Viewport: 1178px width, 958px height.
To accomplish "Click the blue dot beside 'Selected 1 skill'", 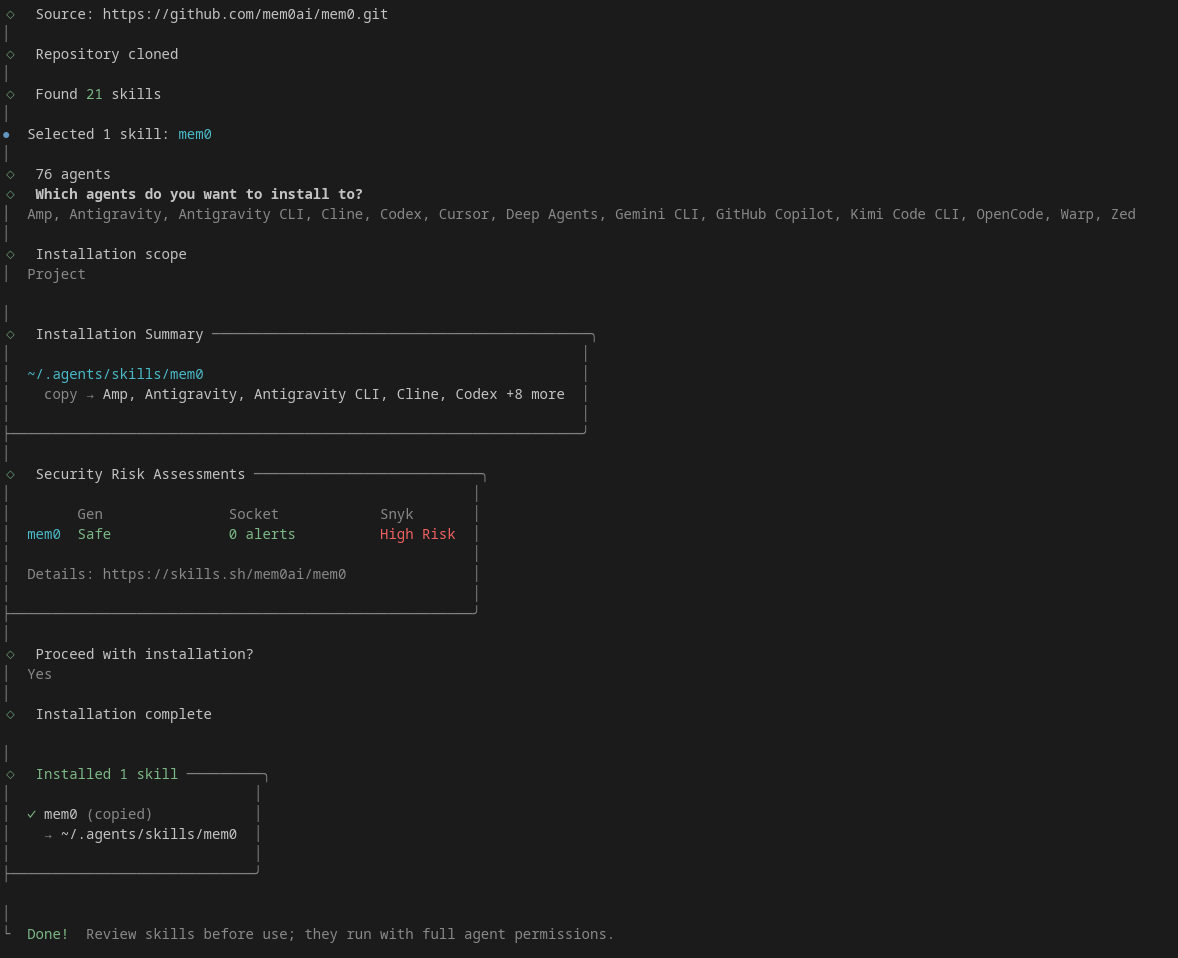I will pos(7,134).
